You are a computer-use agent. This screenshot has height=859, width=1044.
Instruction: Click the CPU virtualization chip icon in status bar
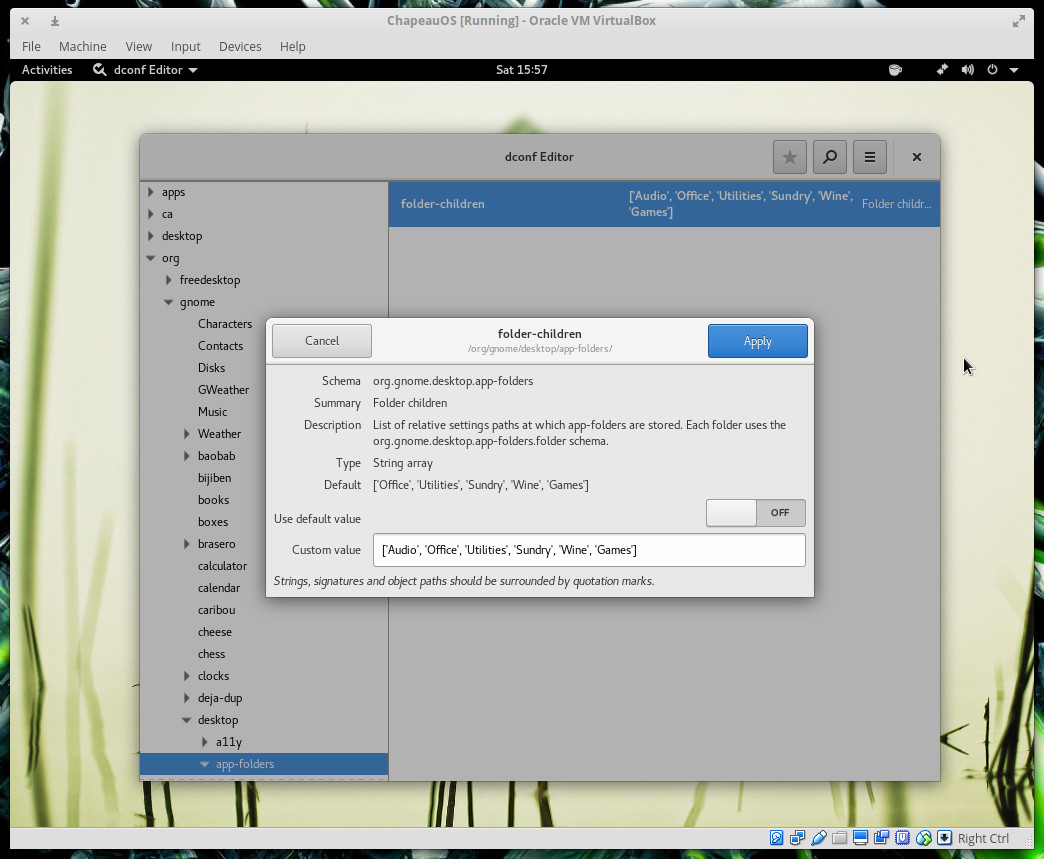point(902,838)
